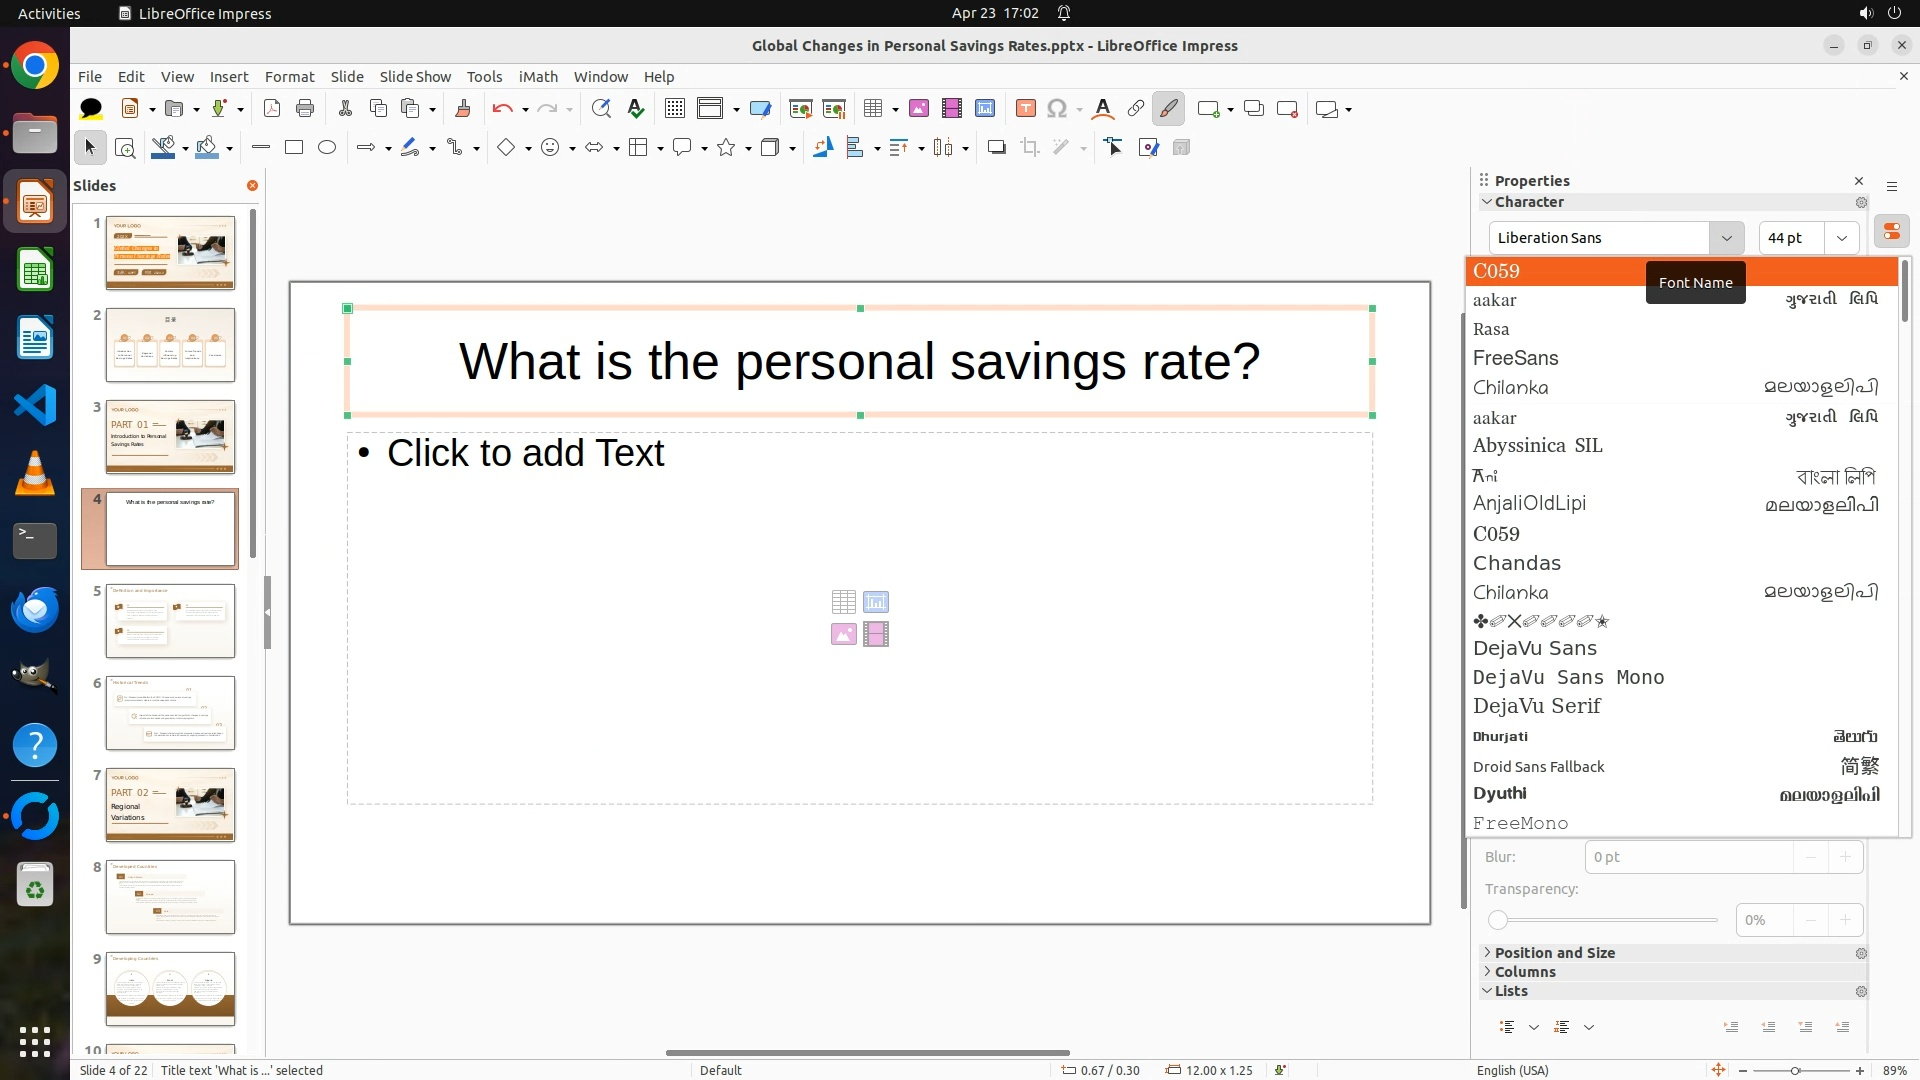Open the Format menu

pyautogui.click(x=289, y=76)
